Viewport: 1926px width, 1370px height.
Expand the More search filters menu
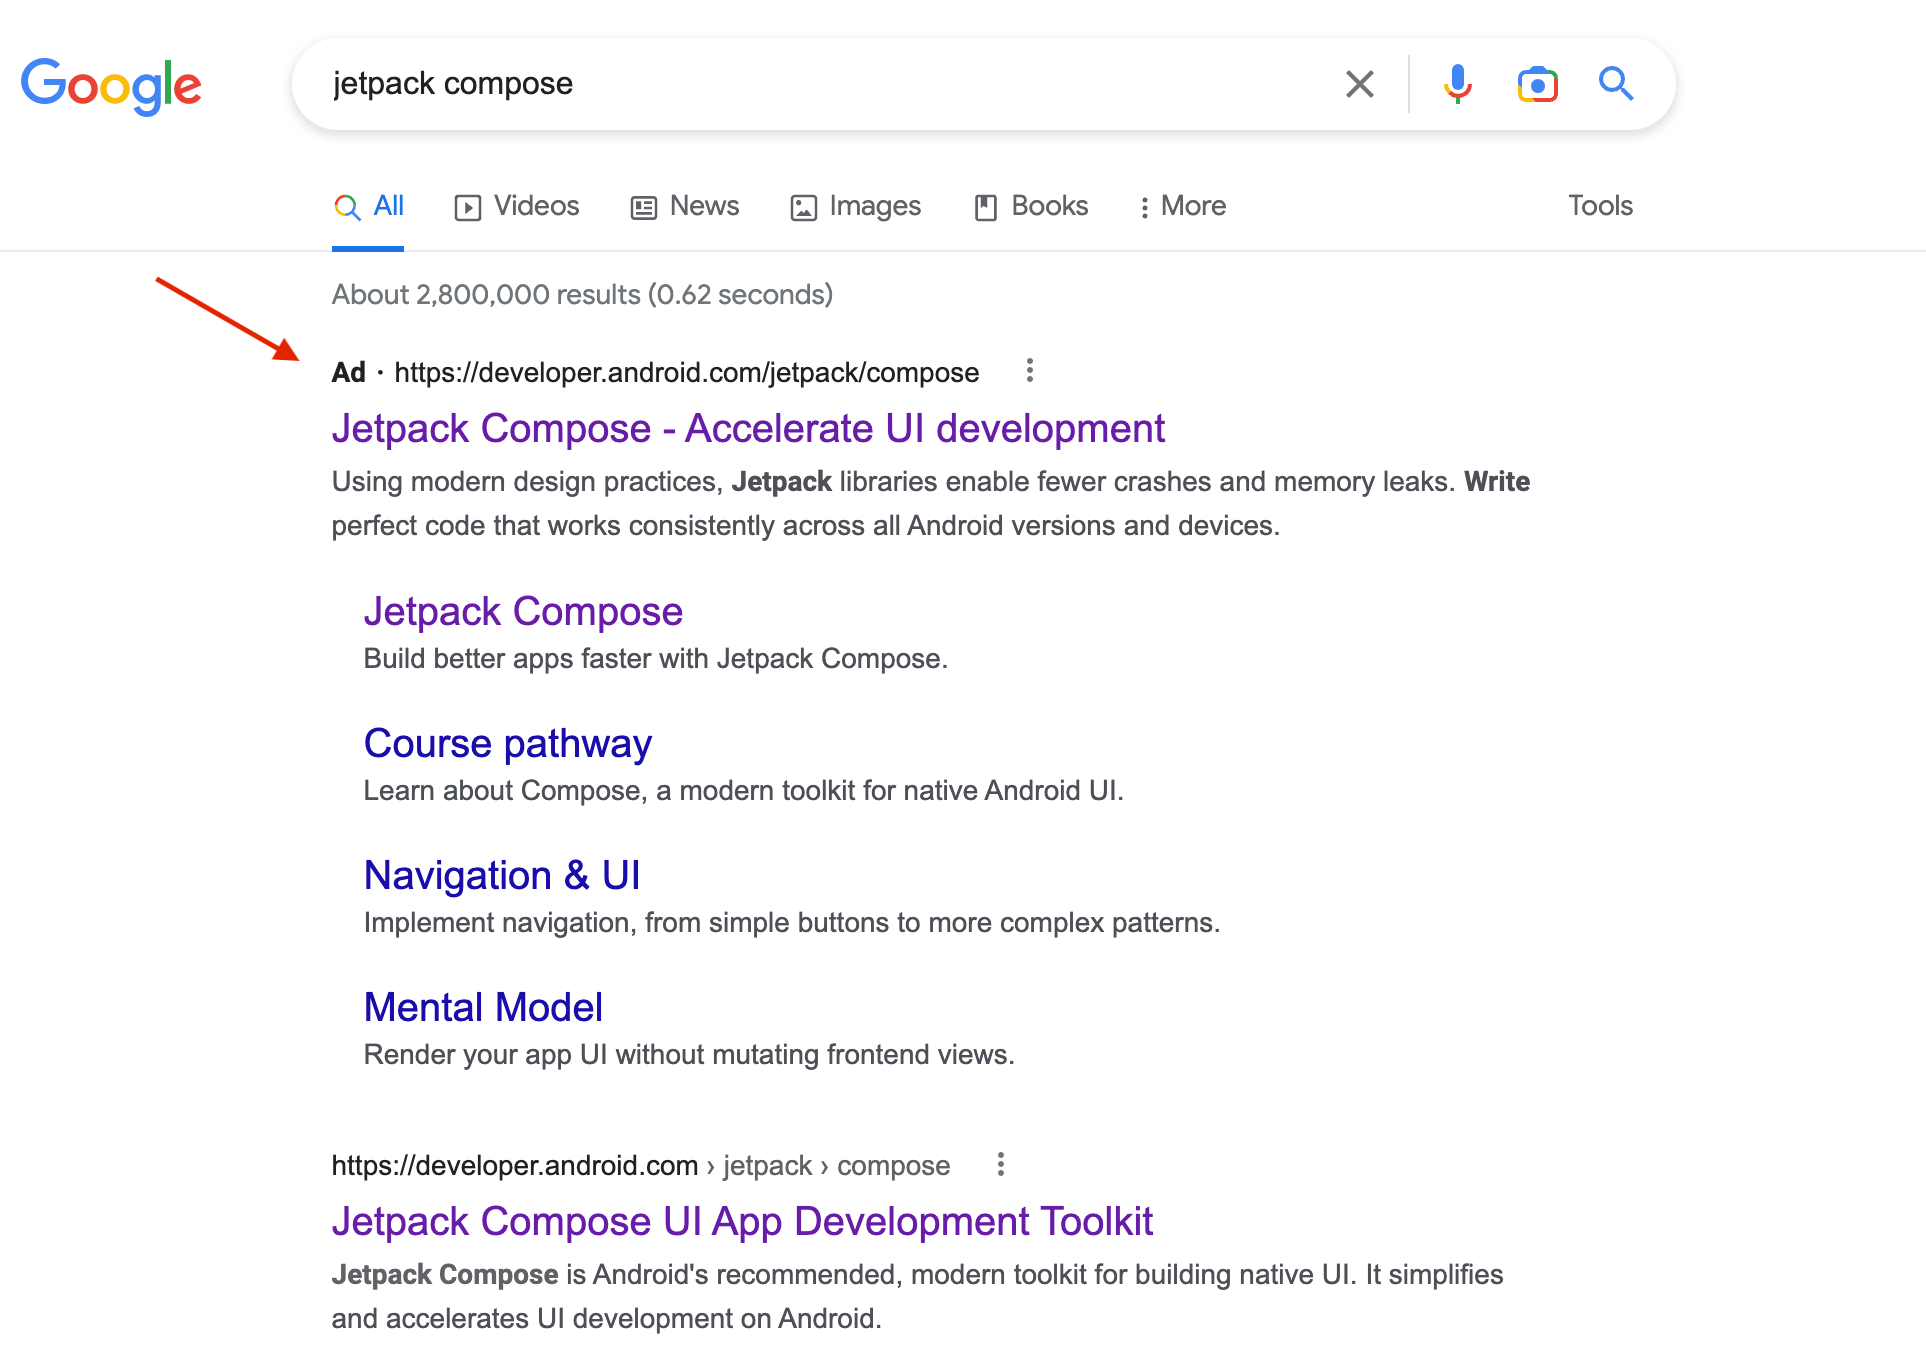[1182, 206]
